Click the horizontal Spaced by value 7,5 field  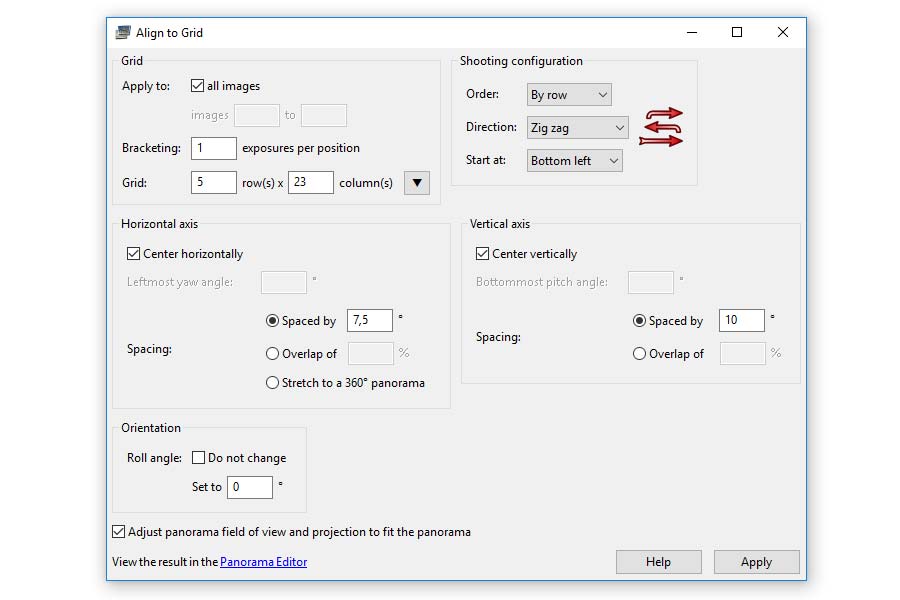(x=370, y=320)
